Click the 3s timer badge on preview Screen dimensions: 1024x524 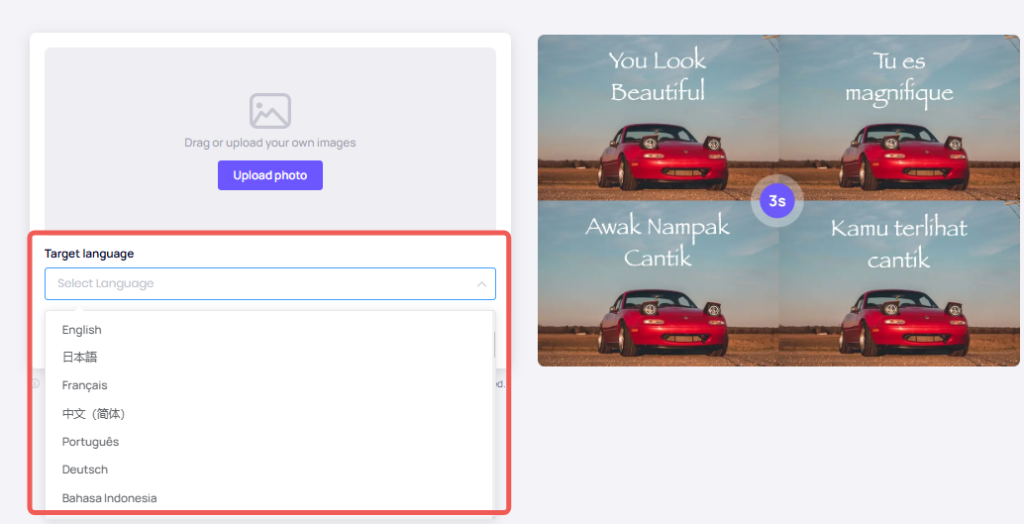coord(777,201)
